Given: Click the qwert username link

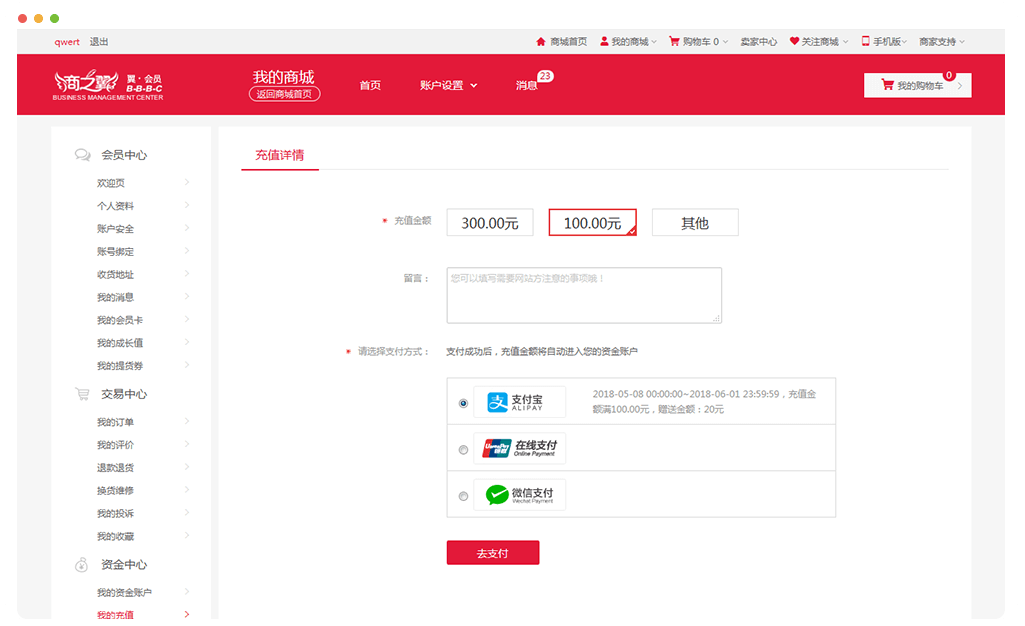Looking at the screenshot, I should point(67,42).
